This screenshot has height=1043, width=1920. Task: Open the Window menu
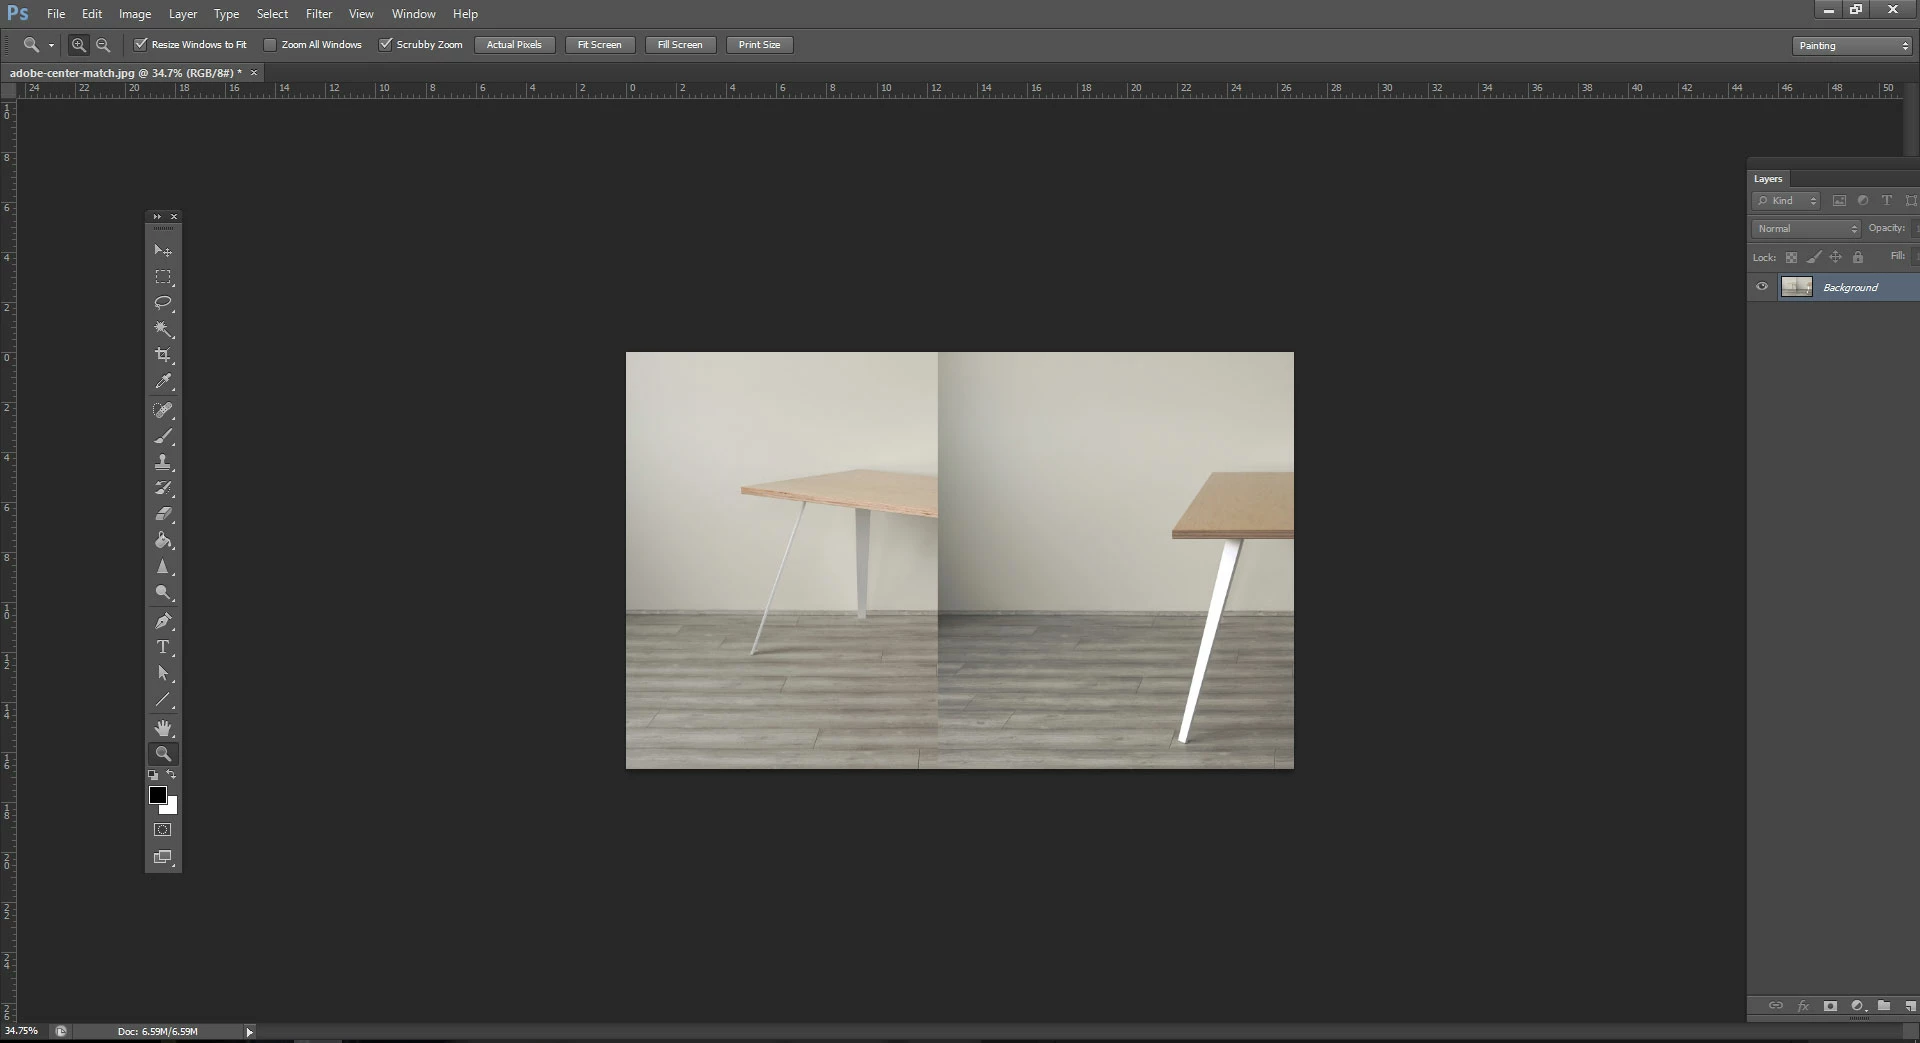[414, 14]
